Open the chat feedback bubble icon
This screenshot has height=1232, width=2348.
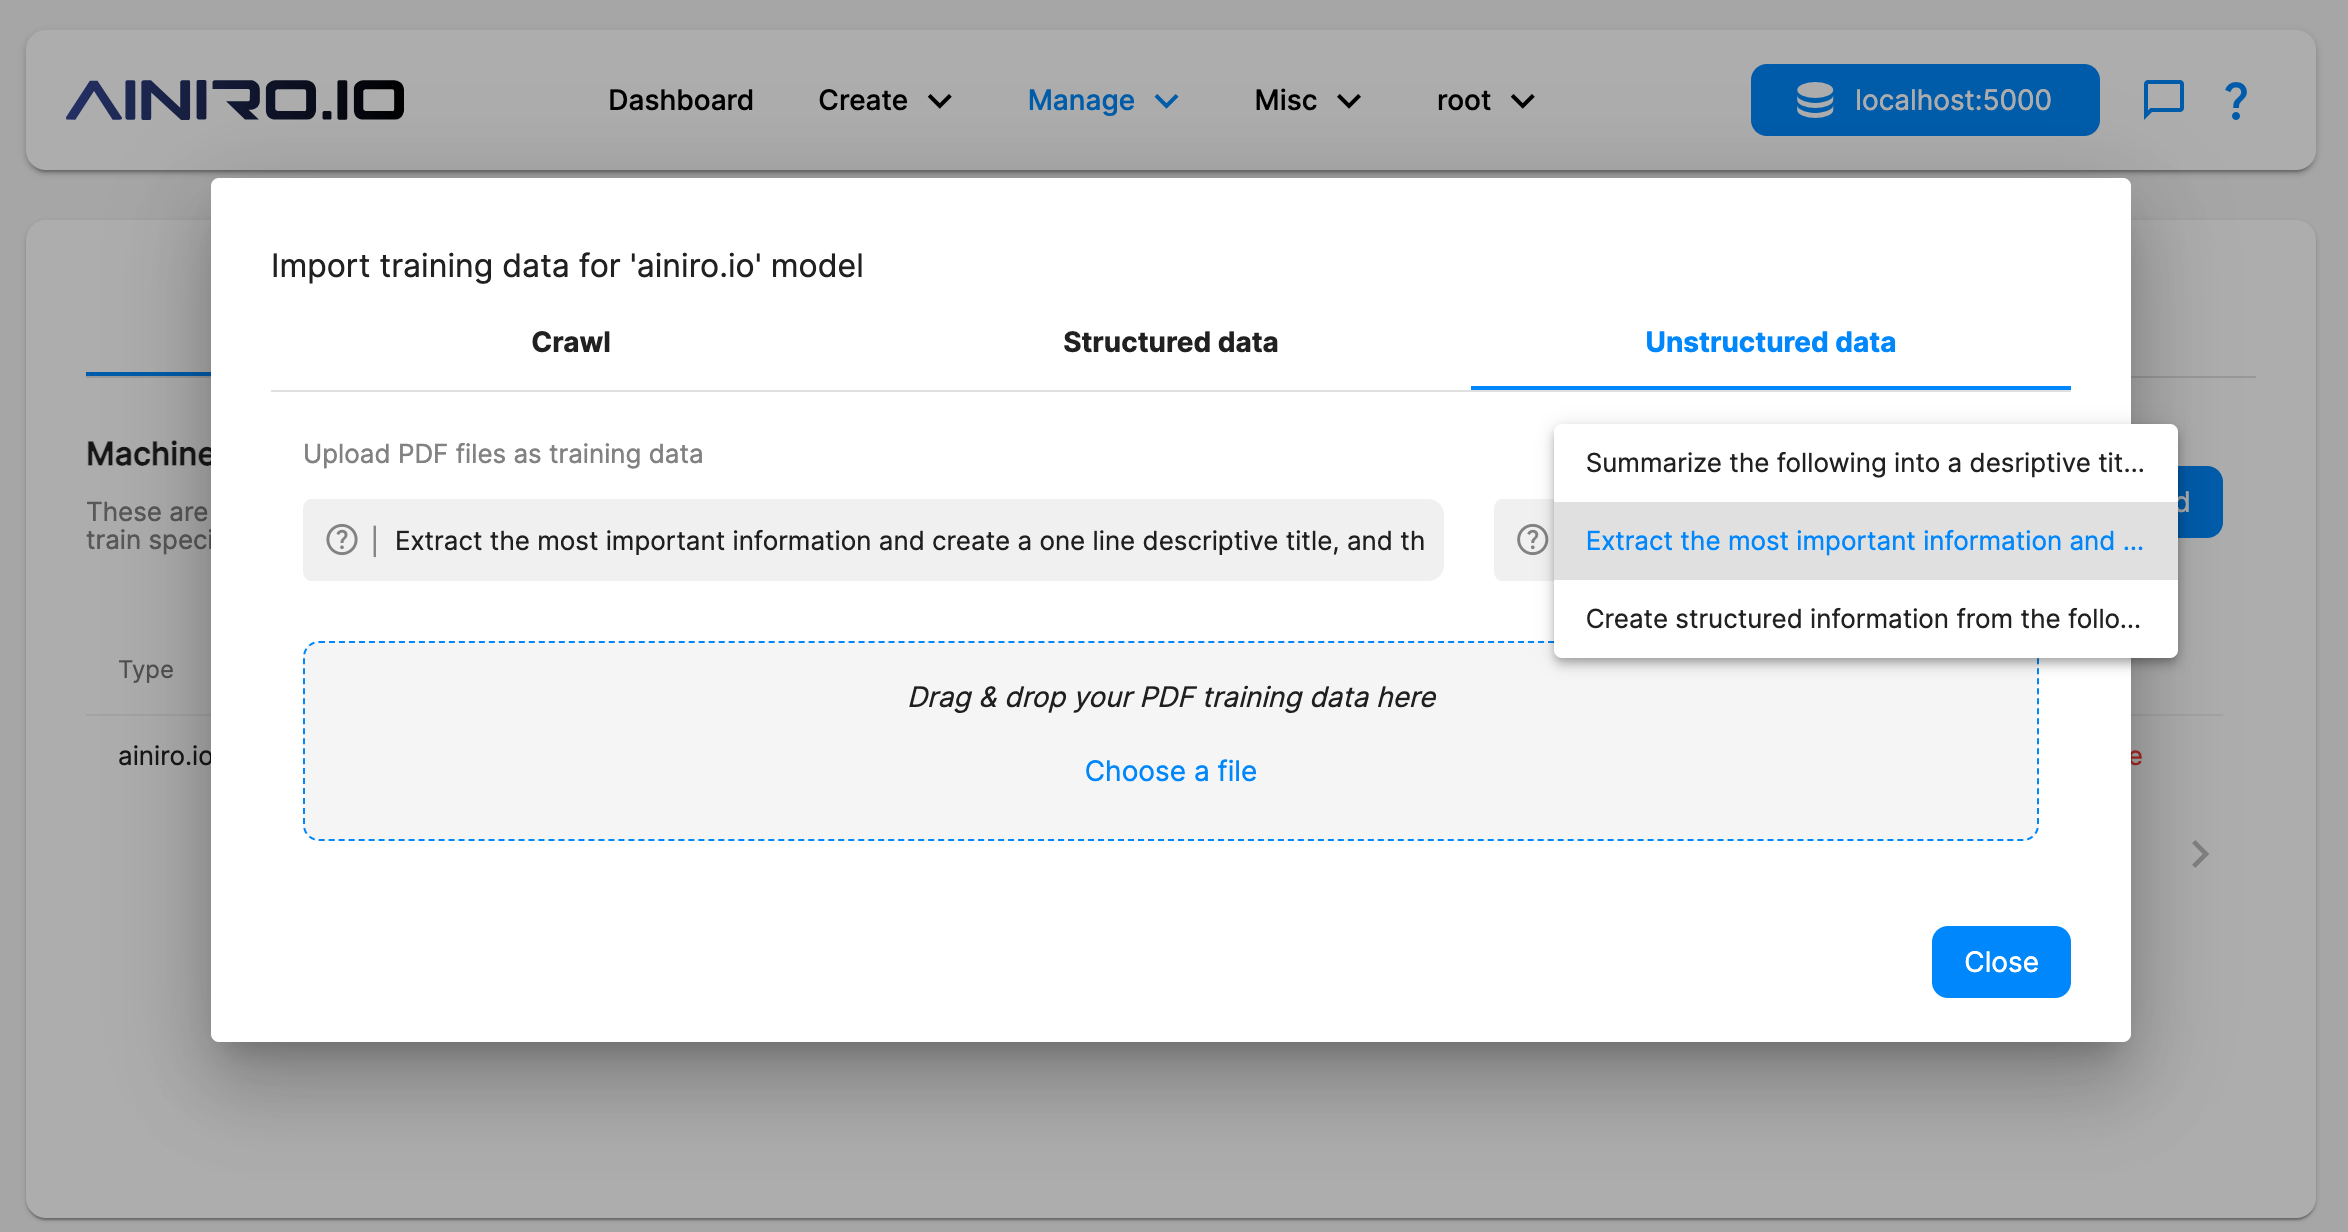tap(2163, 99)
